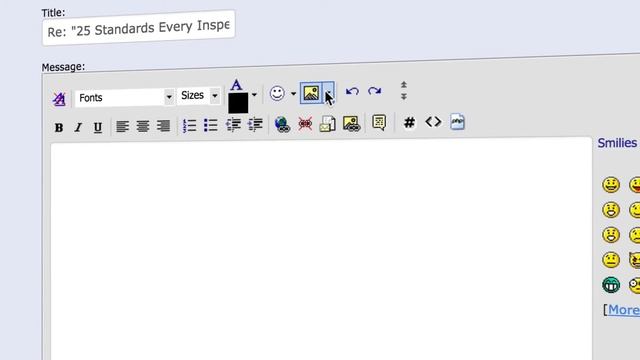Wrap selection in QUOTE tags
The width and height of the screenshot is (640, 360).
[x=379, y=122]
